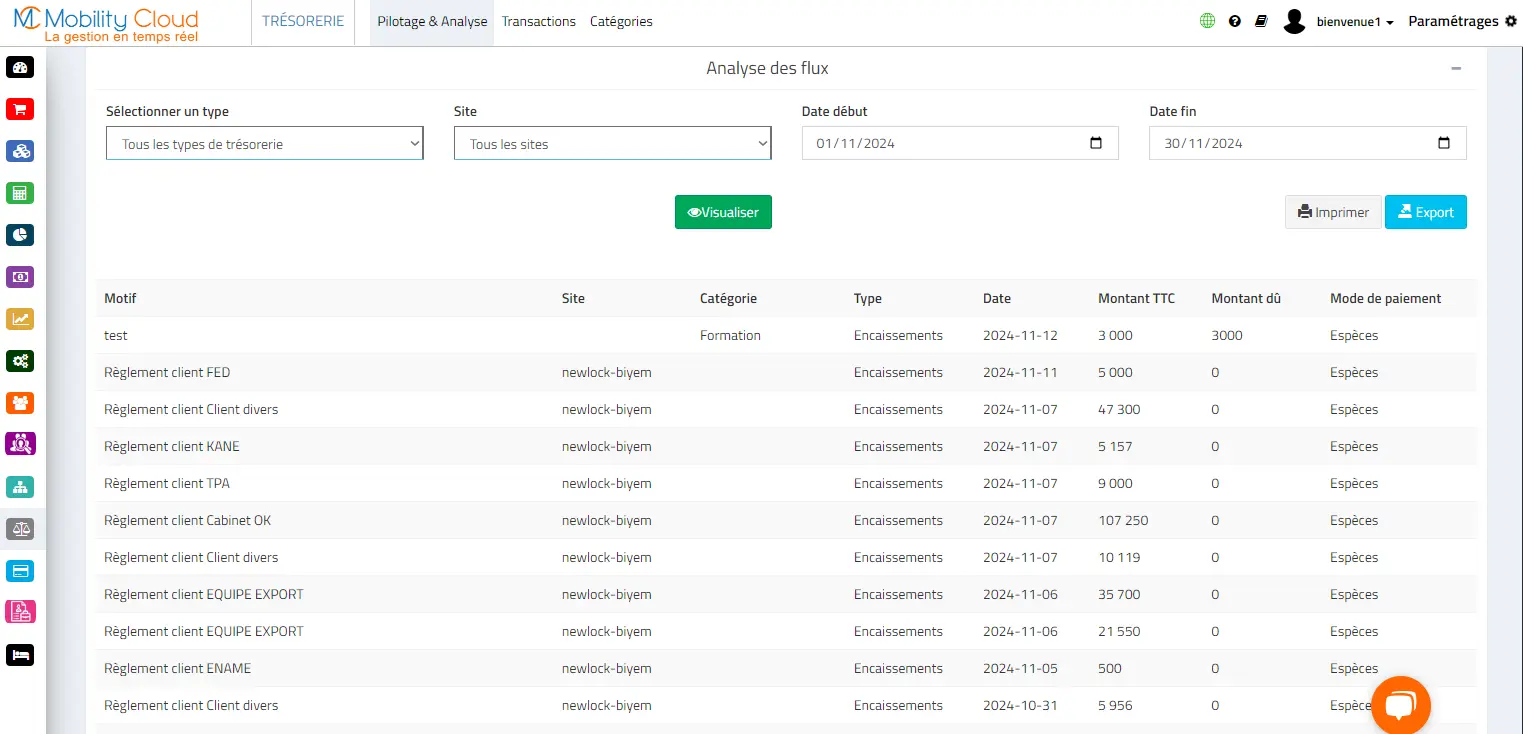The width and height of the screenshot is (1523, 734).
Task: Open the blue stock cubes module
Action: [x=20, y=151]
